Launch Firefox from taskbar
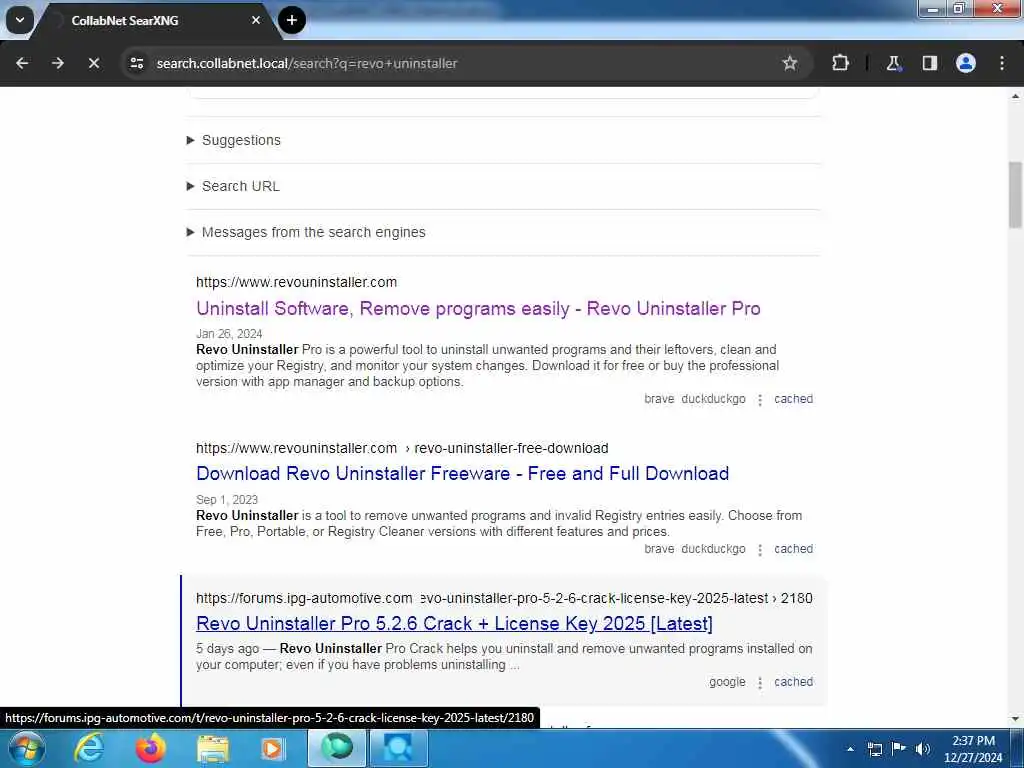 pos(150,748)
